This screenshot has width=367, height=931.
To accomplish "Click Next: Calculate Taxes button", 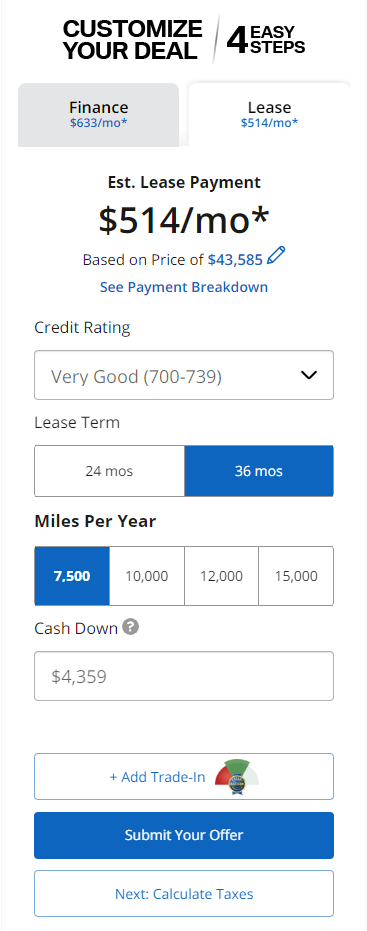I will click(x=184, y=894).
